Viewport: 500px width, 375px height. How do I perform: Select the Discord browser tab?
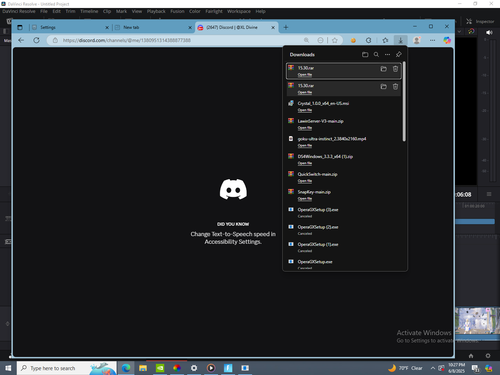236,27
